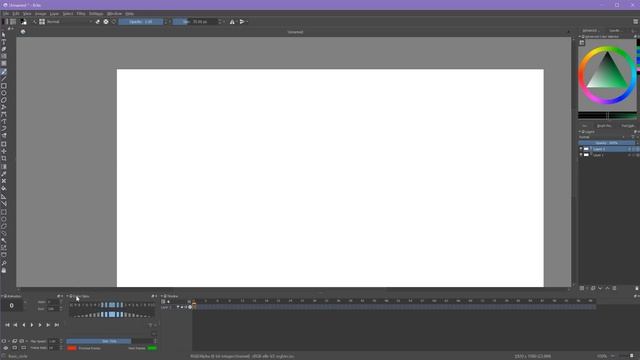Collapse the Layers docker header

(580, 132)
